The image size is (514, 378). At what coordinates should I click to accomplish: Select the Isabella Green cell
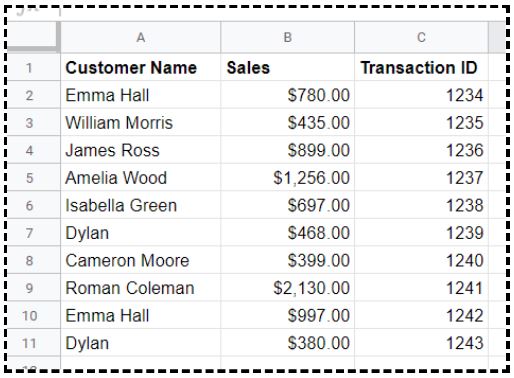[140, 205]
